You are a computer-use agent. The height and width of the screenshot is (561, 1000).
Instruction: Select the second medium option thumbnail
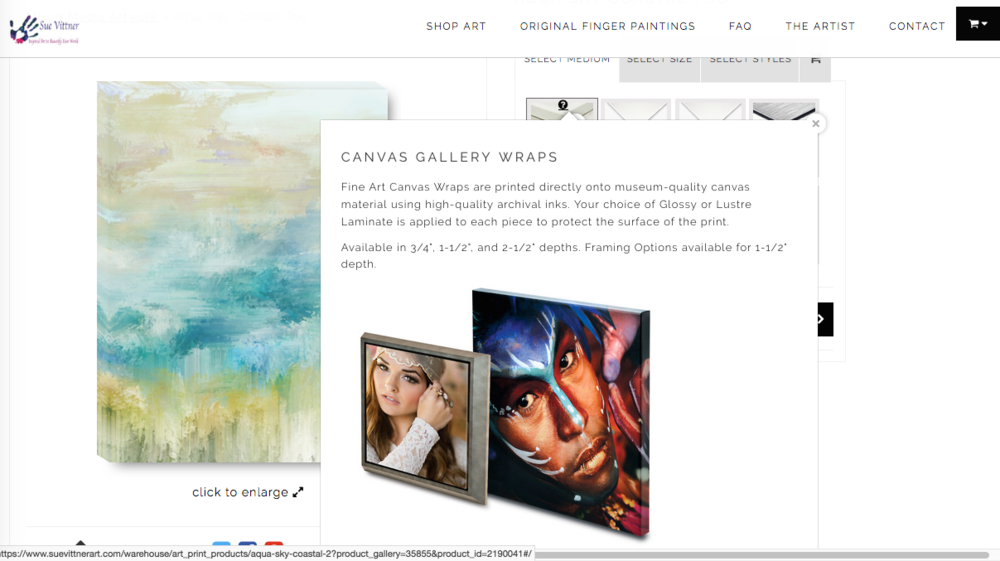(636, 109)
